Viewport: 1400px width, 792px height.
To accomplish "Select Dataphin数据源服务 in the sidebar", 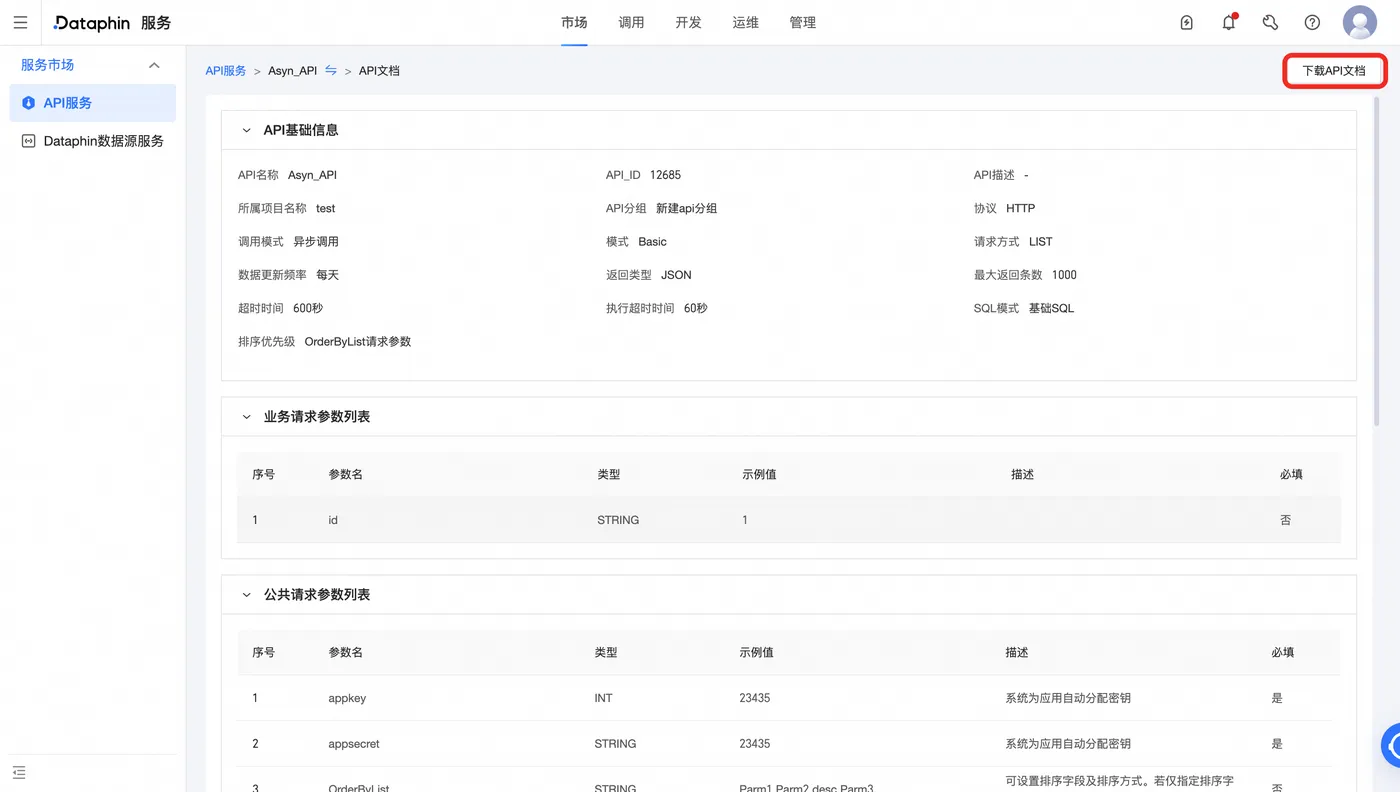I will 93,141.
